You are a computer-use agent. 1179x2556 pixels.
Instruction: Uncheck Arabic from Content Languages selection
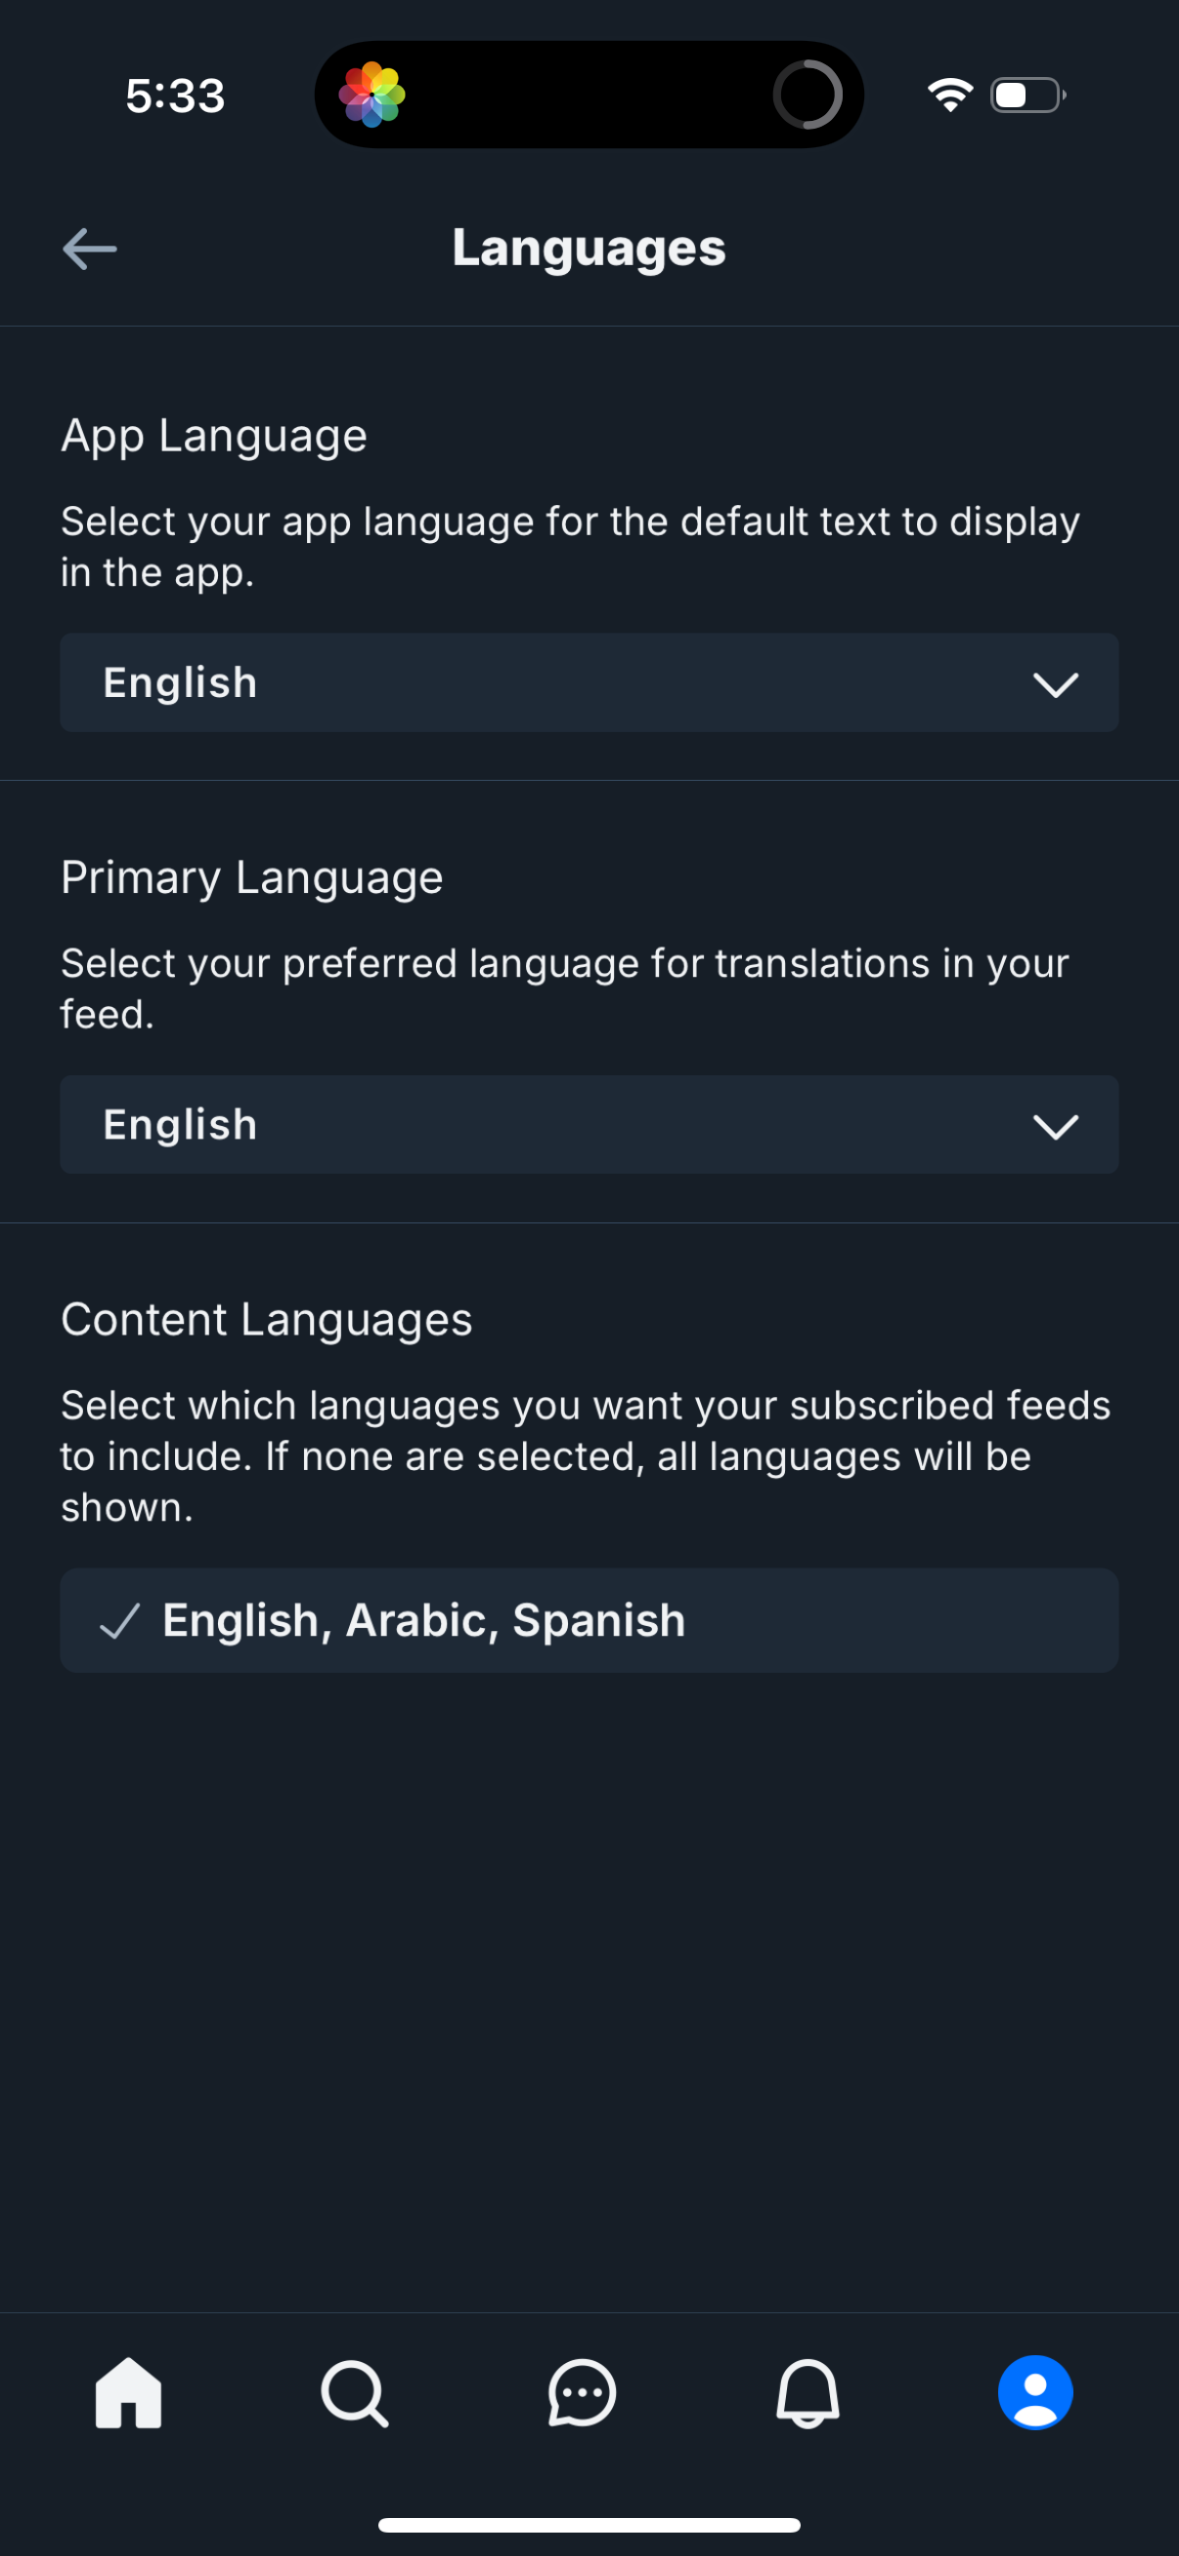pyautogui.click(x=588, y=1620)
